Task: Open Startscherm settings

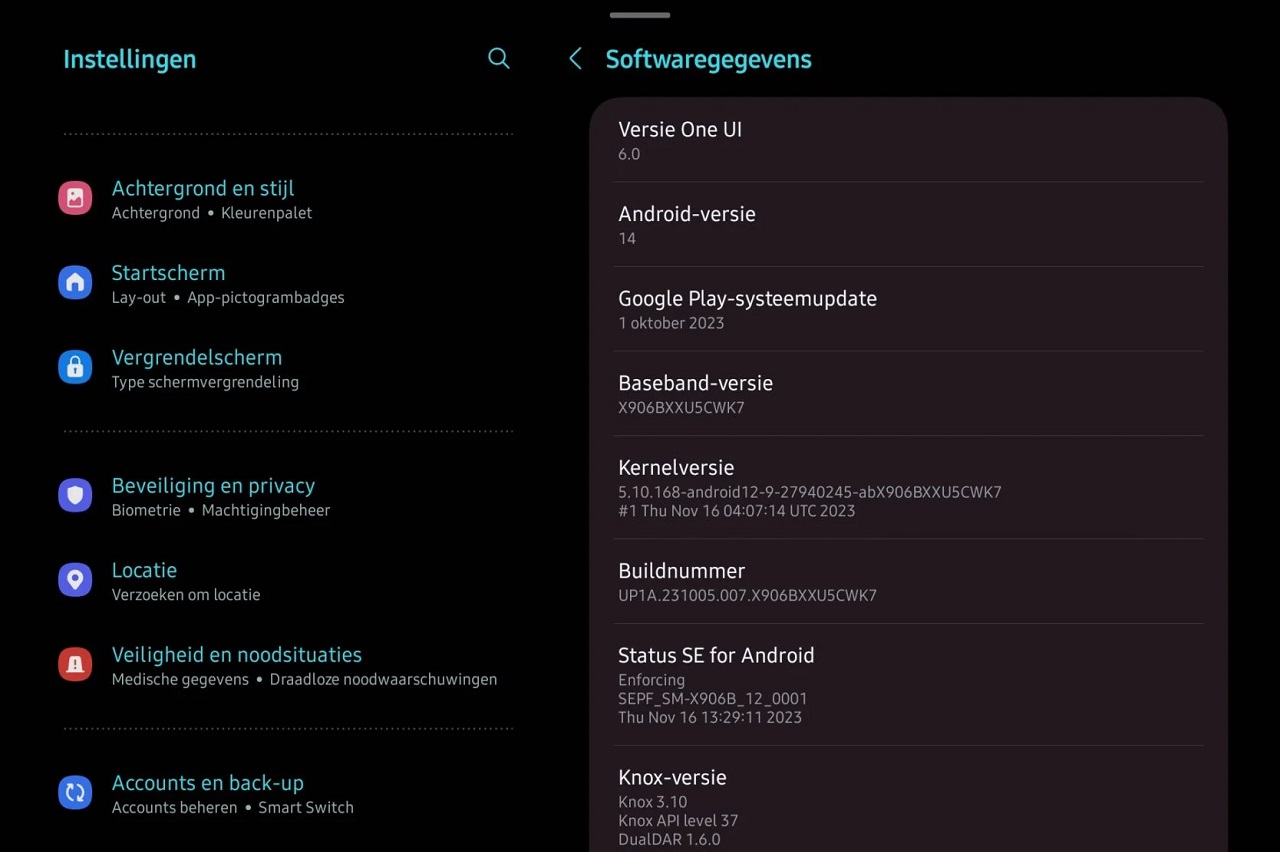Action: pyautogui.click(x=288, y=283)
